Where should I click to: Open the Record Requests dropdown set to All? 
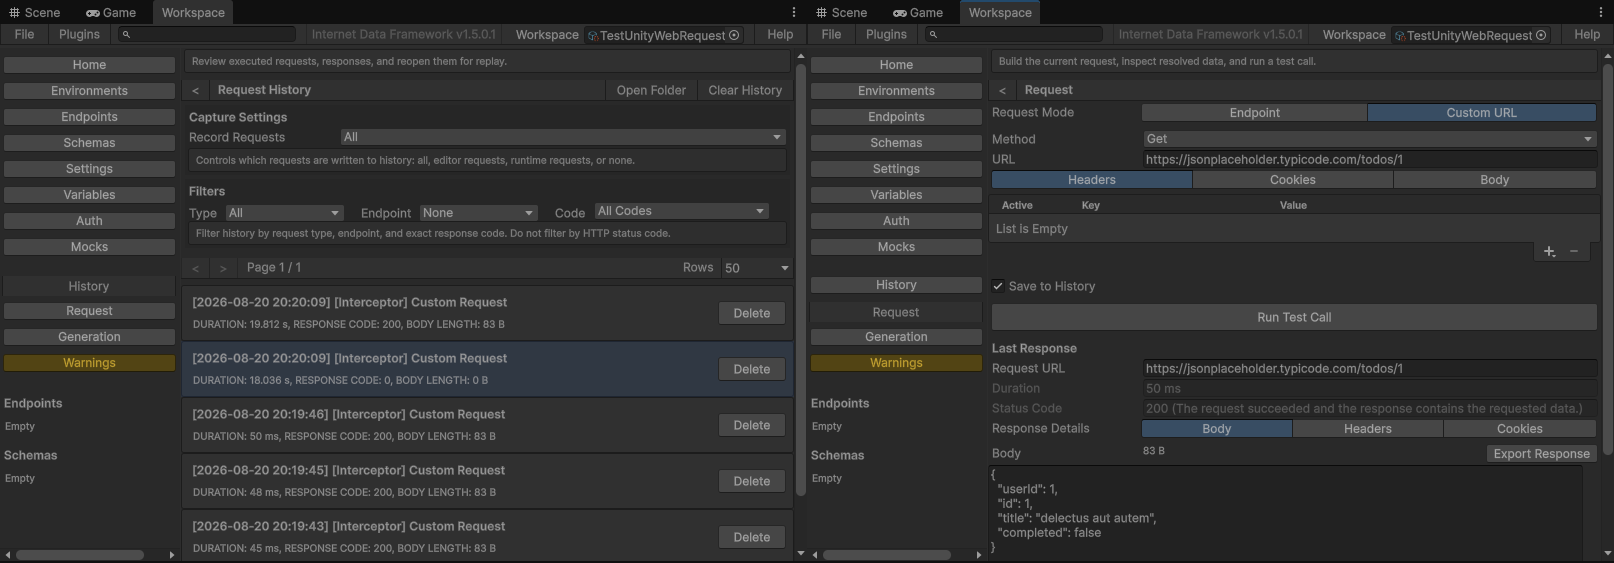(562, 137)
